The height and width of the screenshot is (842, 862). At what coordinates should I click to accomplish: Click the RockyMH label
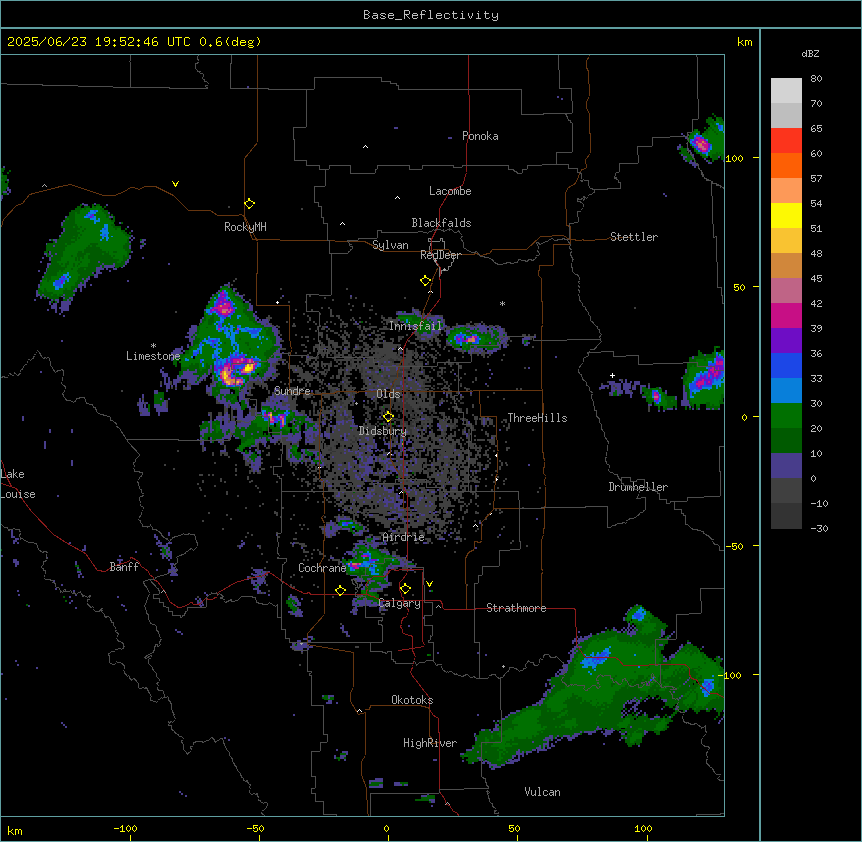[245, 227]
